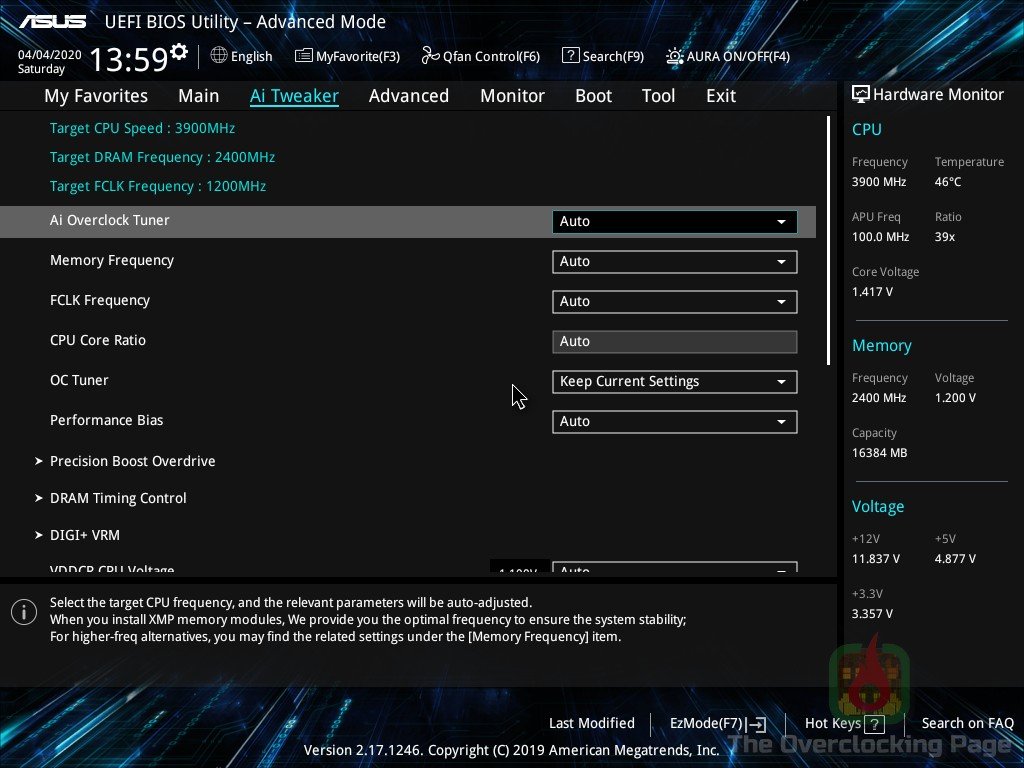Screen dimensions: 1024x768
Task: Expand the DIGI+ VRM section
Action: point(84,535)
